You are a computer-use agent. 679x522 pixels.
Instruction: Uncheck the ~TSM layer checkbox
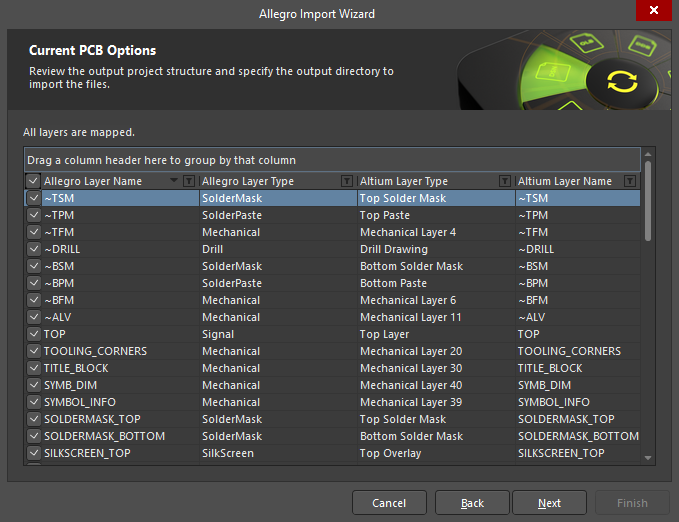[x=34, y=198]
